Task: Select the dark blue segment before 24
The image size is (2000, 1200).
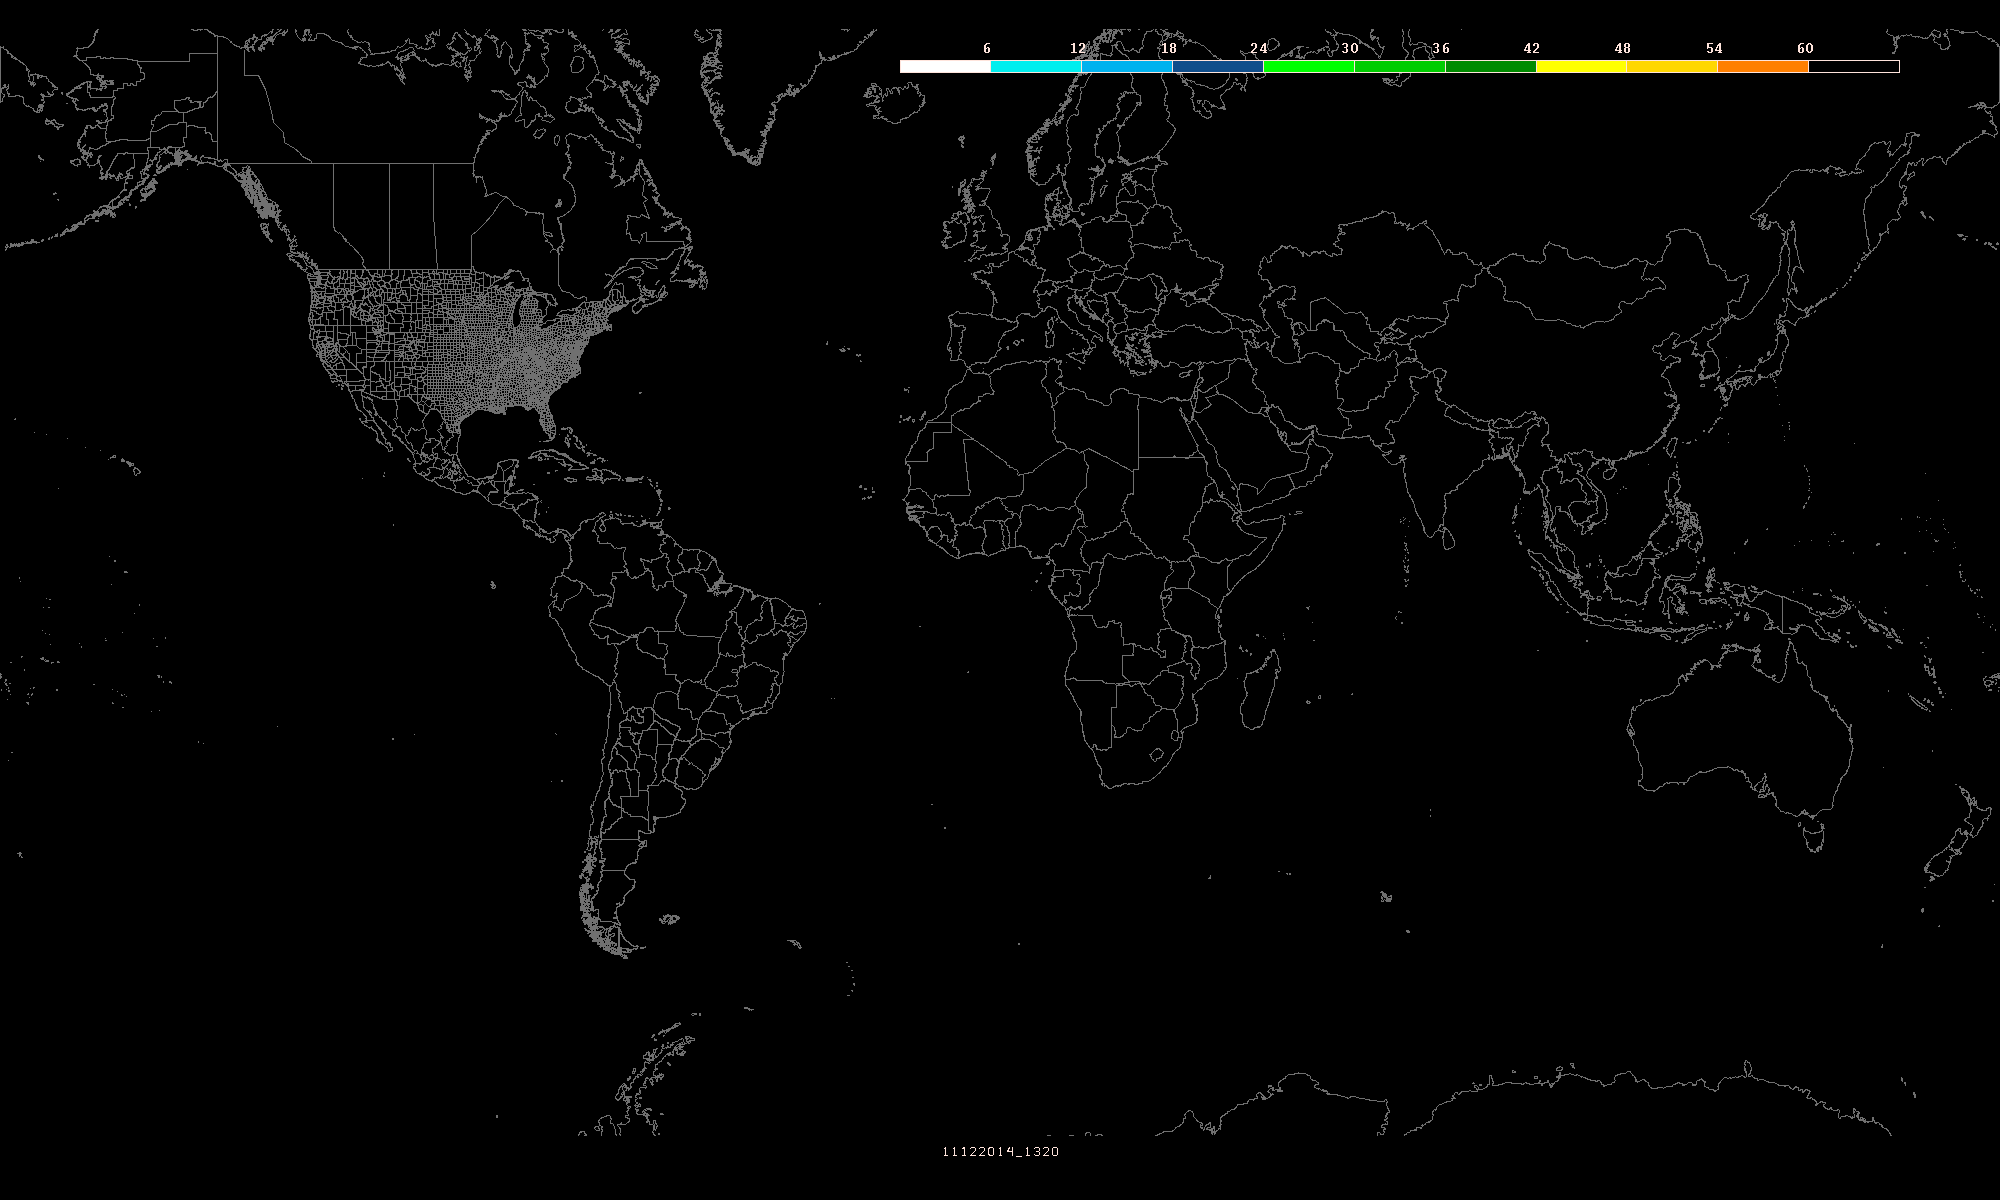Action: click(1217, 67)
